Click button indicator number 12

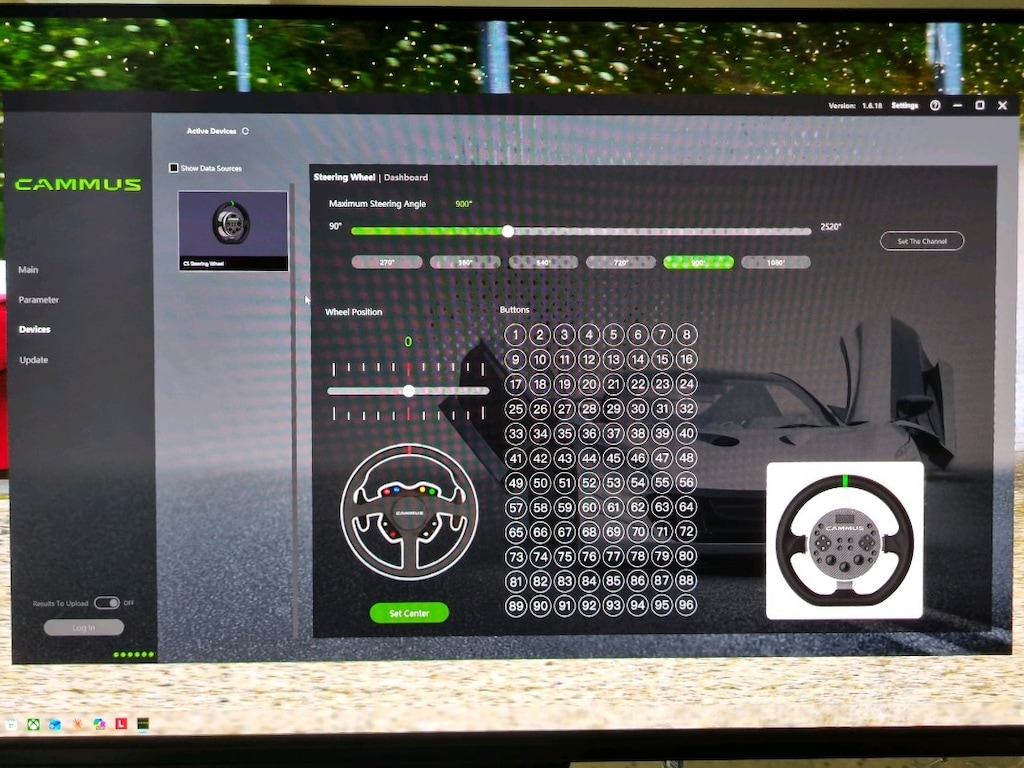[x=589, y=359]
